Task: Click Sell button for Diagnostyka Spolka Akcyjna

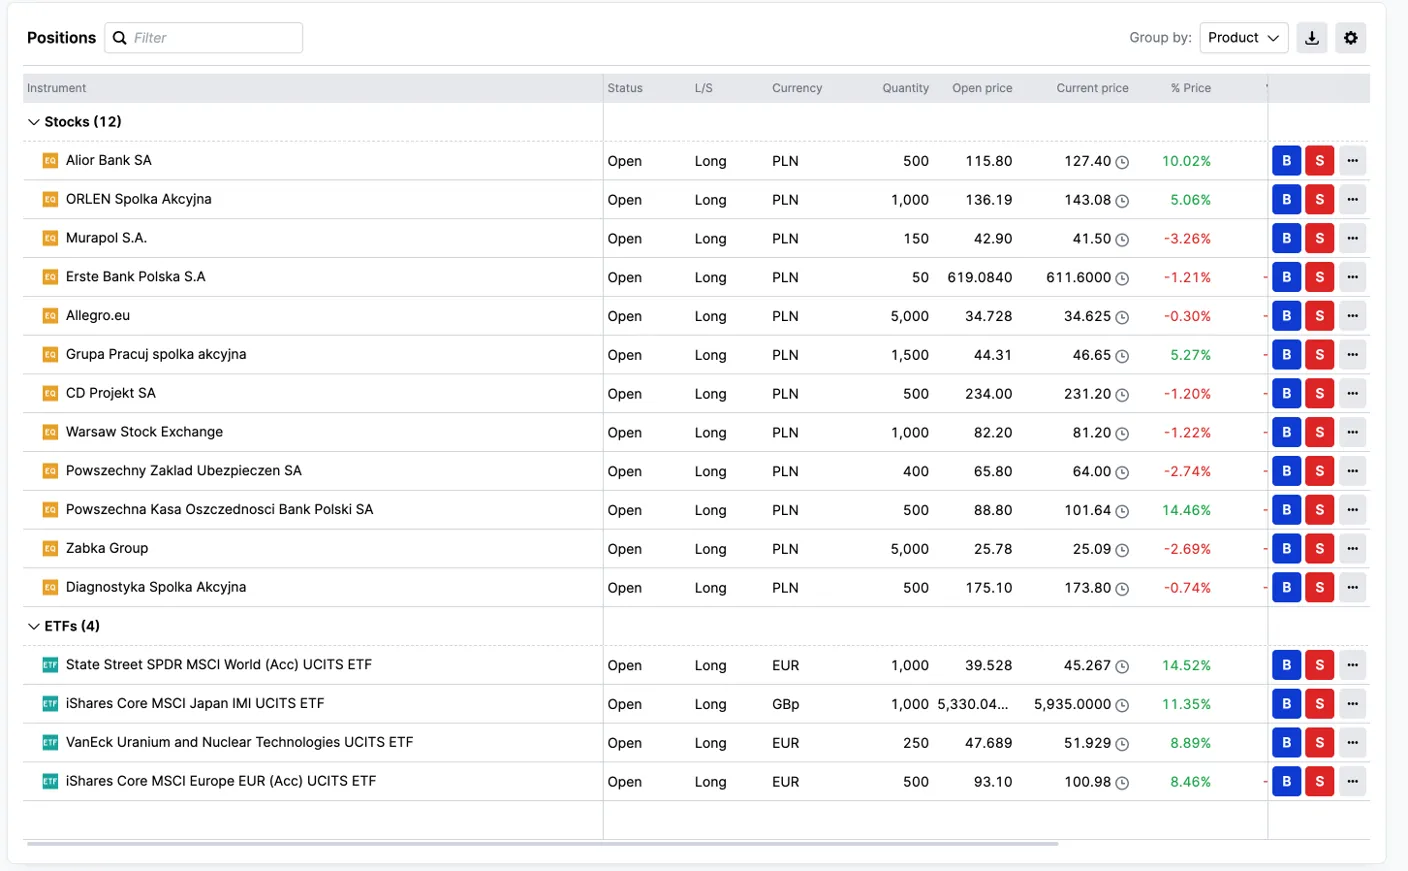Action: pyautogui.click(x=1319, y=587)
